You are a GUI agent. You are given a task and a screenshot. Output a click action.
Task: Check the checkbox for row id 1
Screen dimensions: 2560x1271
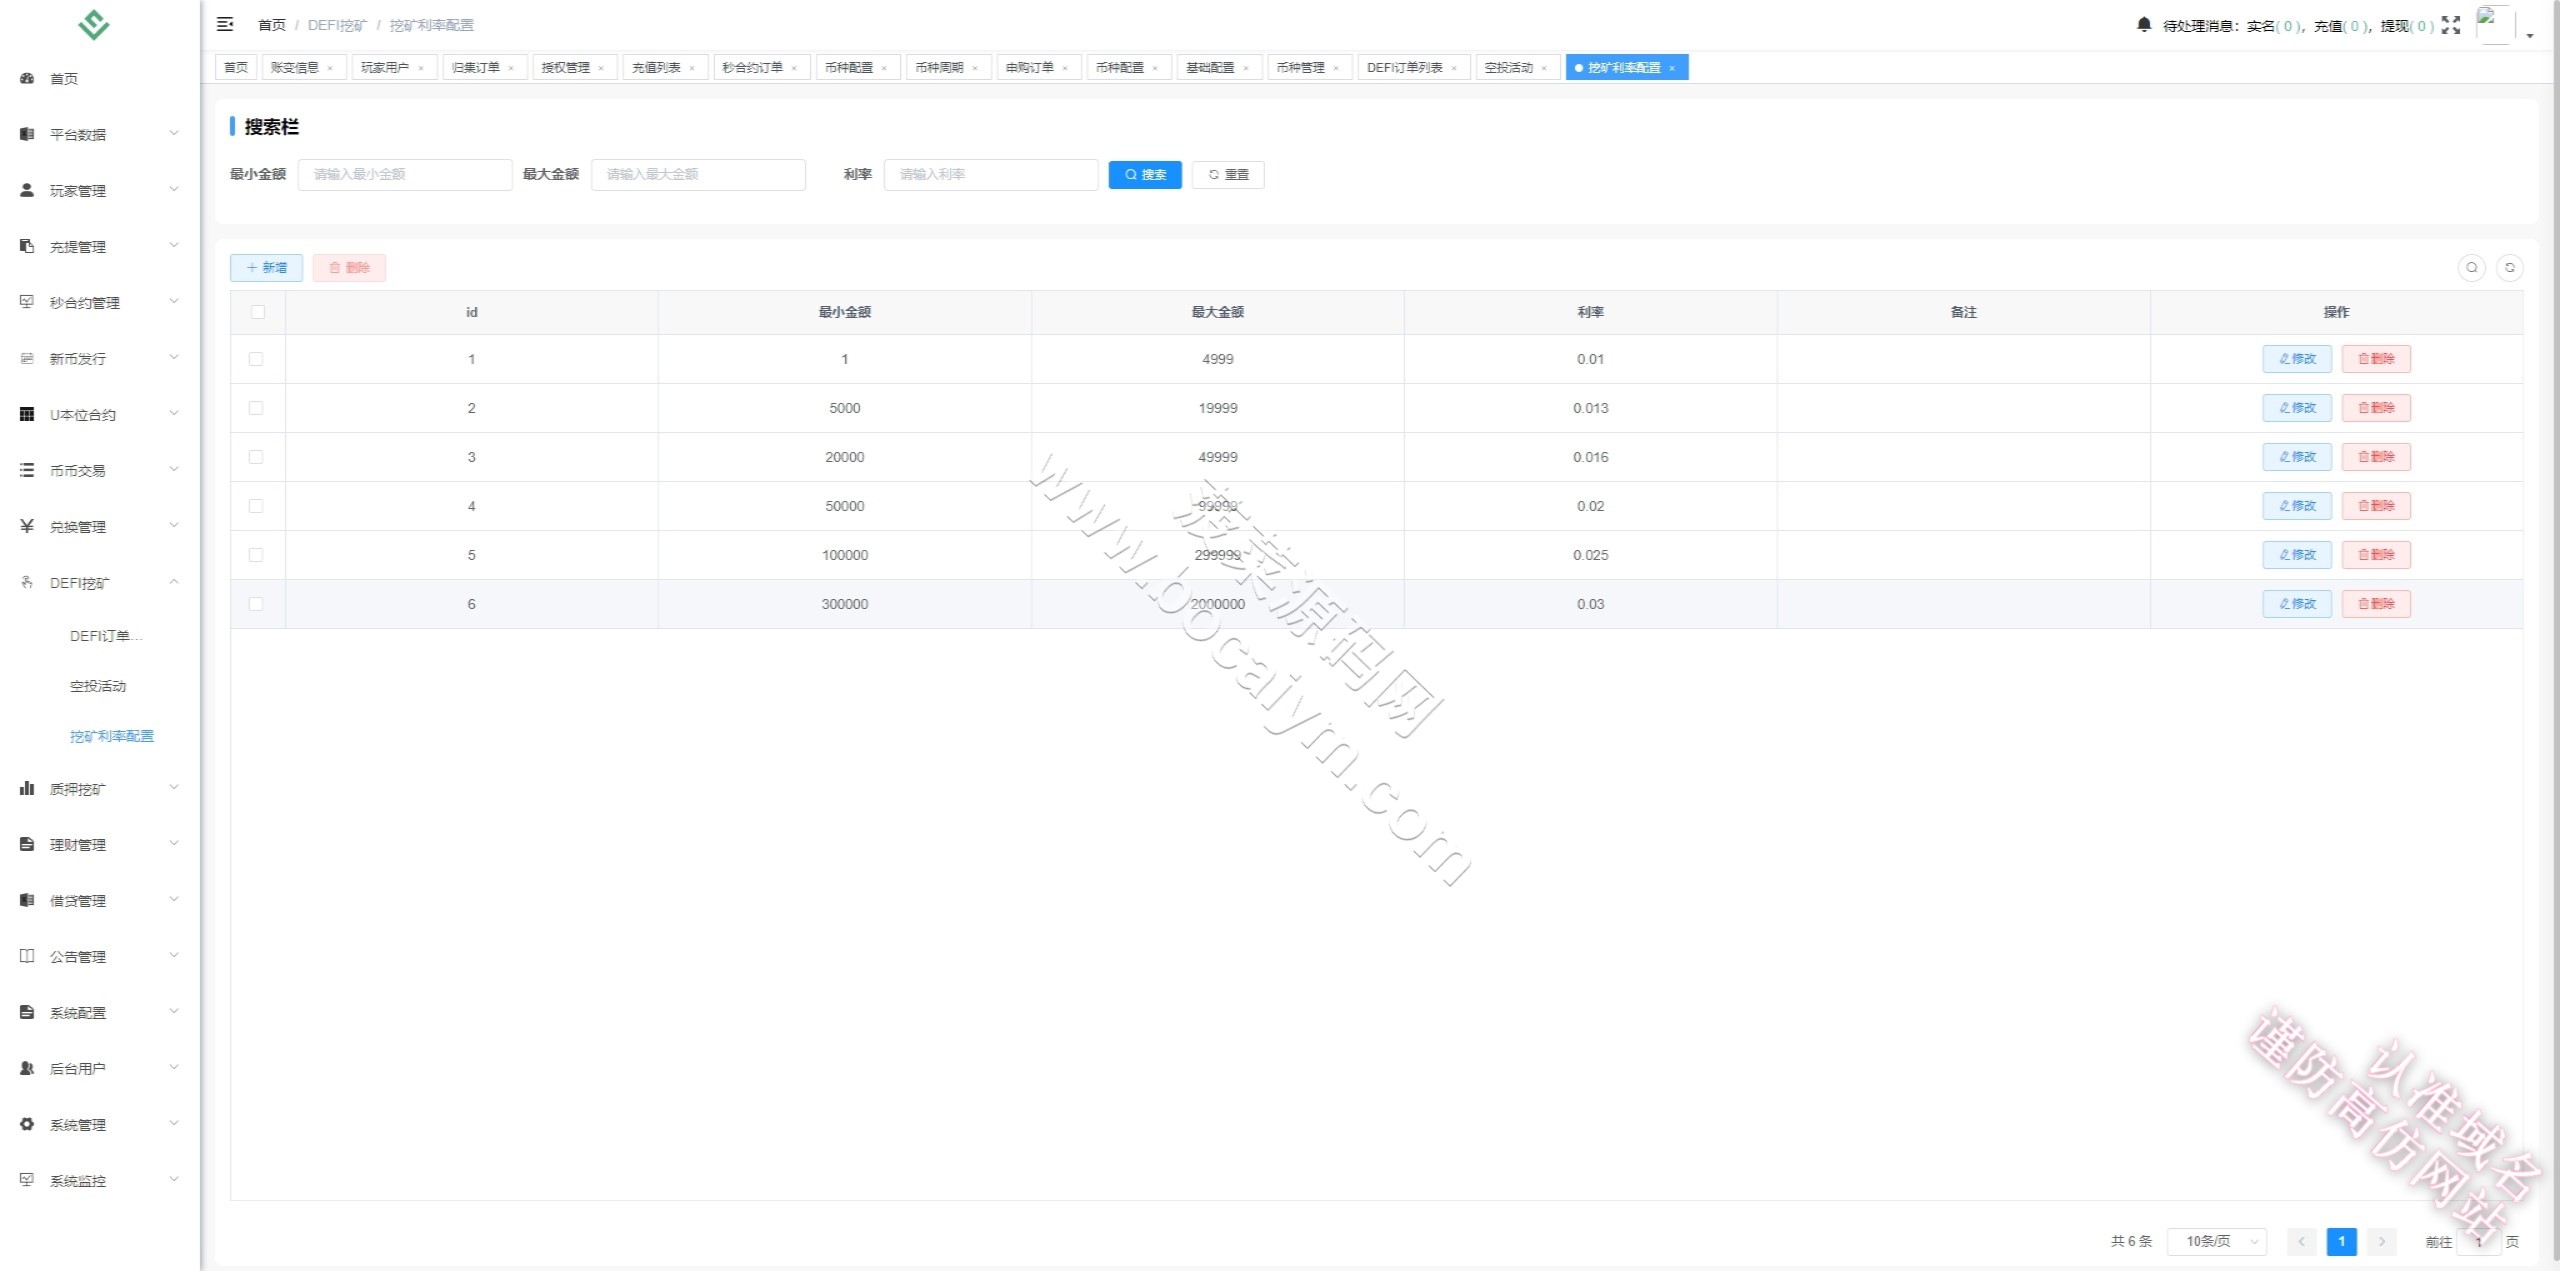tap(256, 359)
